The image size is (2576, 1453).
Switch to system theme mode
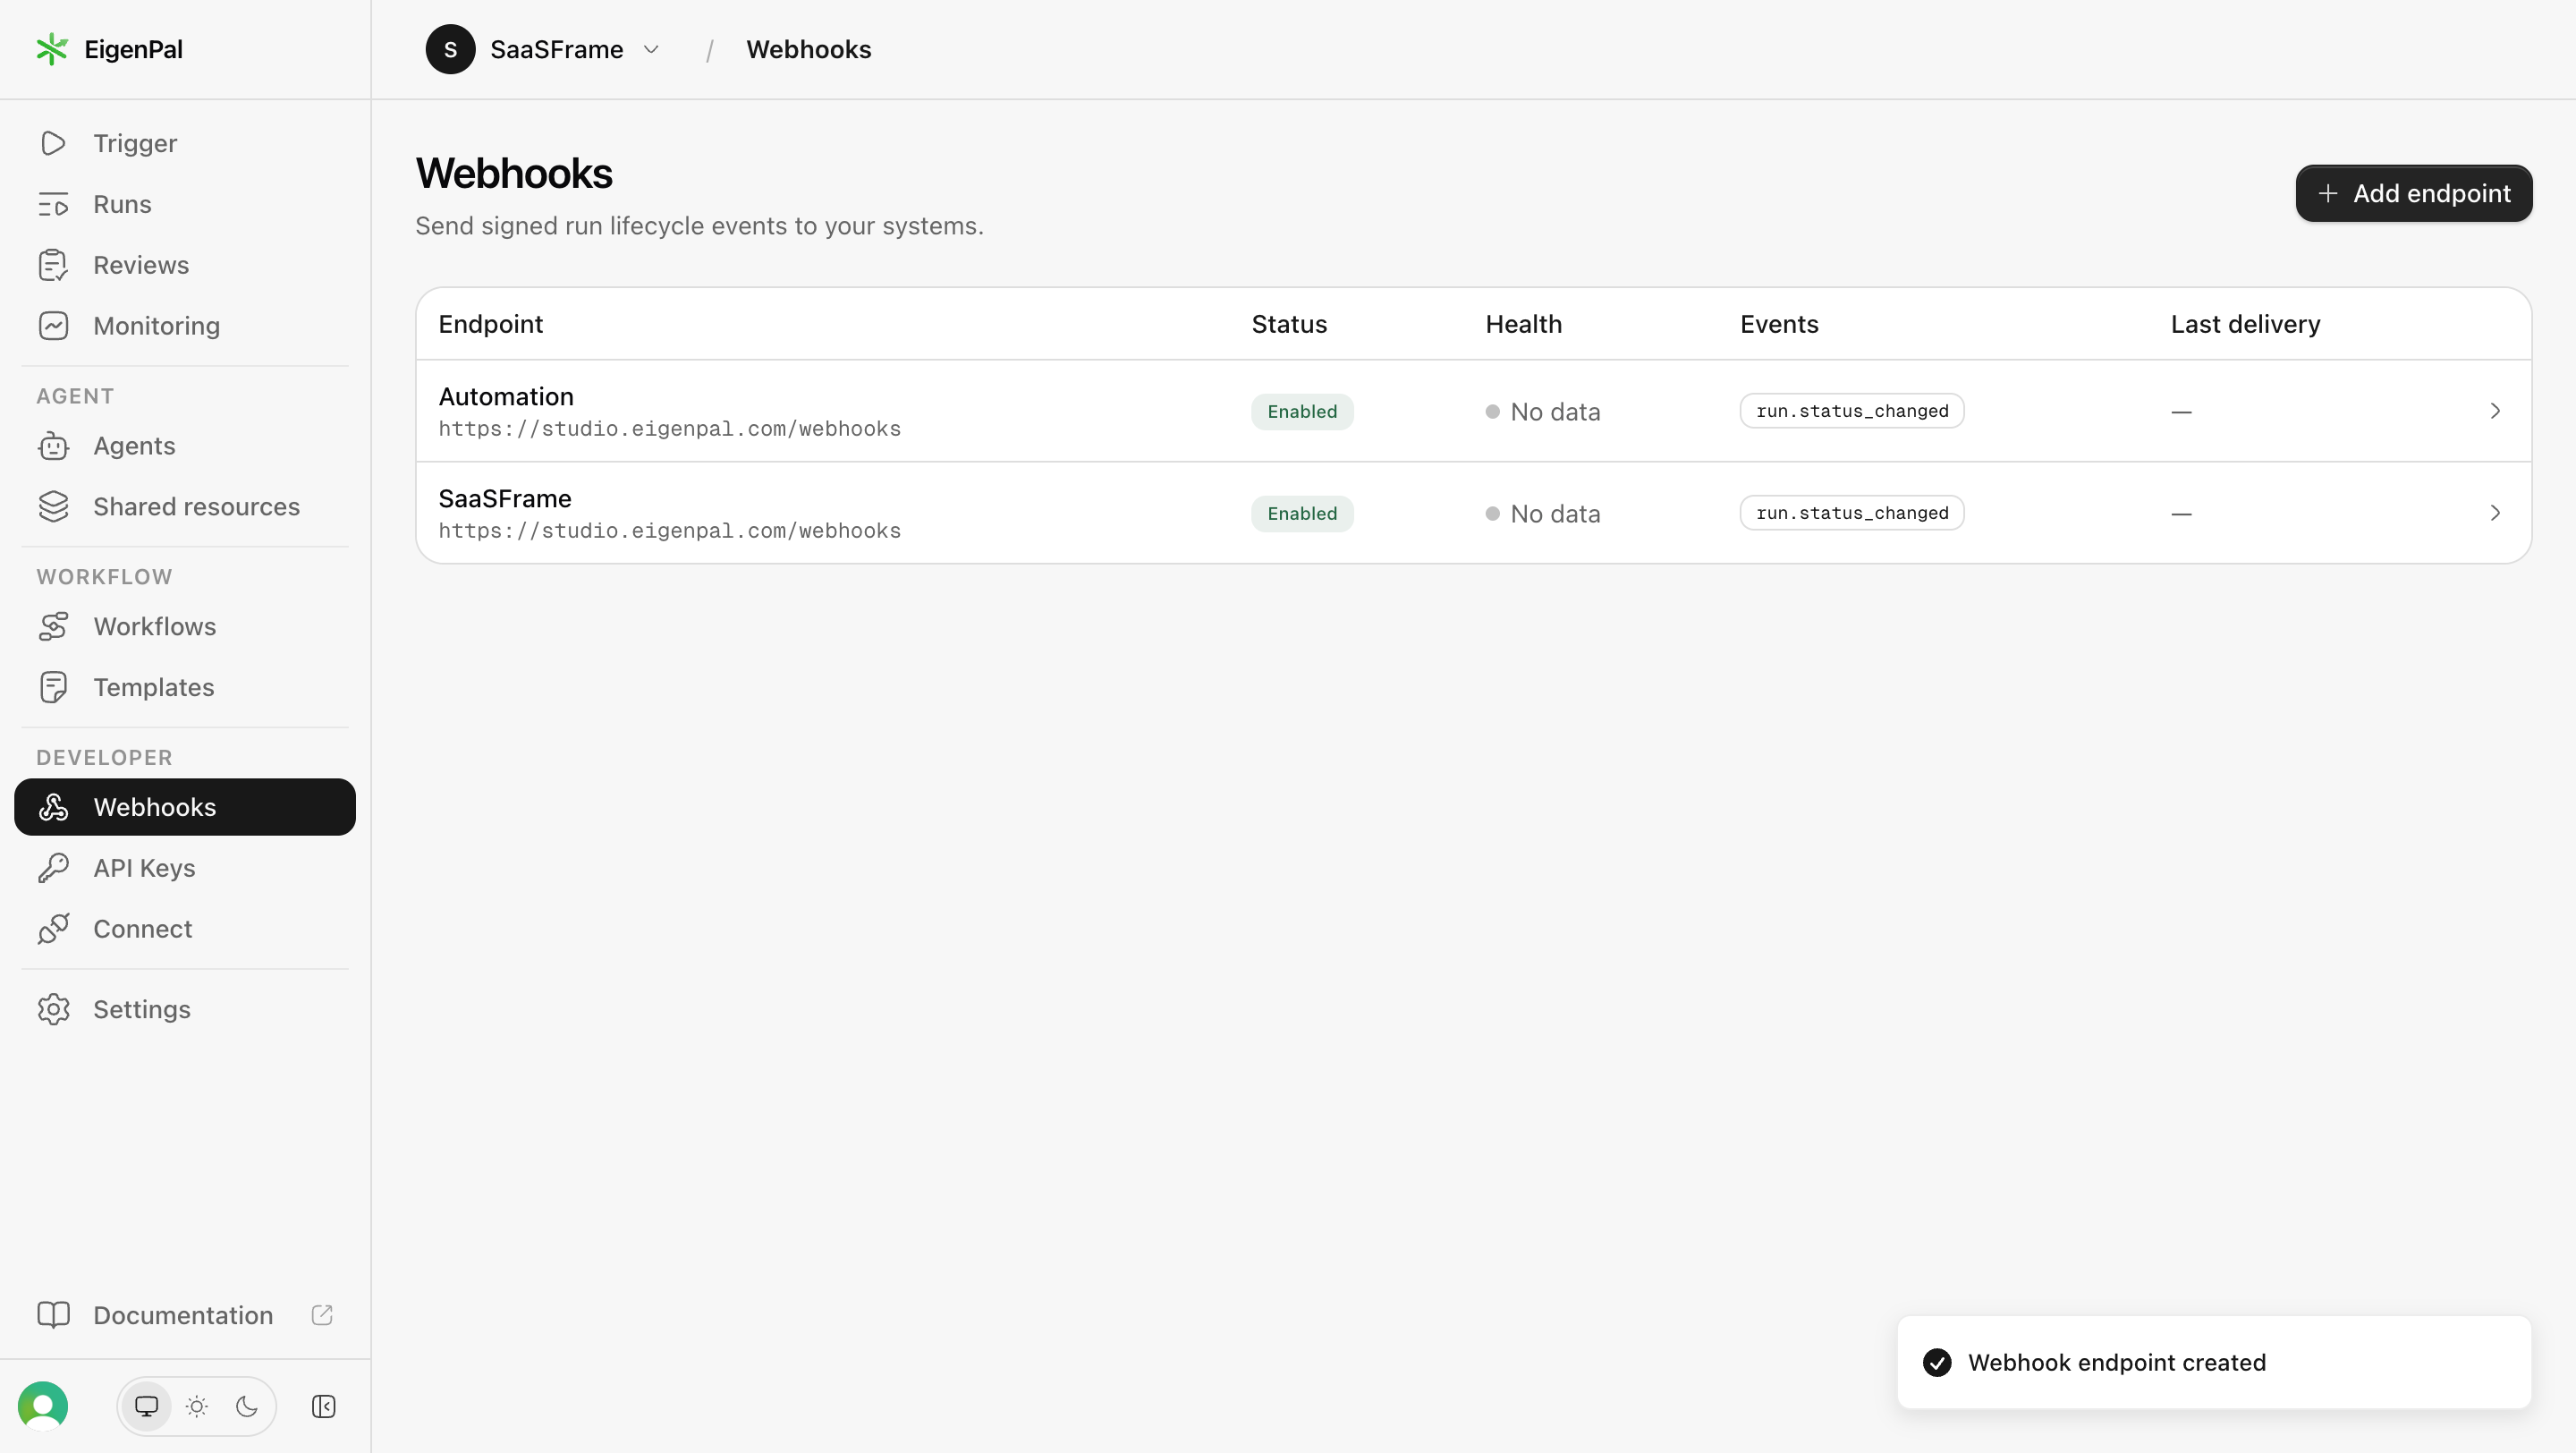coord(147,1407)
